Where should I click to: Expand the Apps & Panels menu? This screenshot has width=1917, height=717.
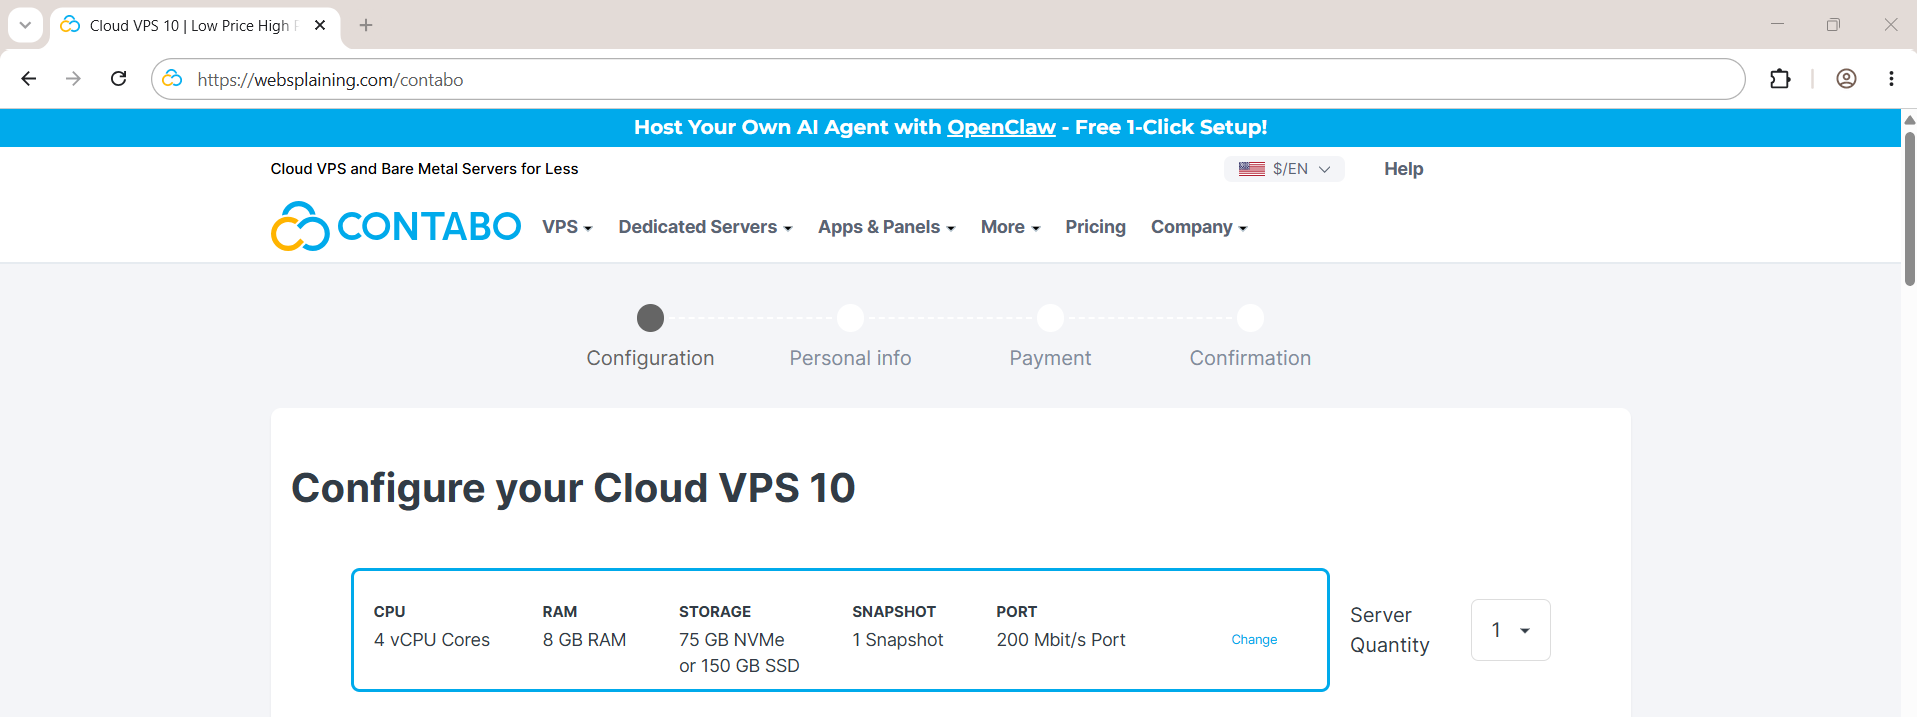[x=886, y=227]
